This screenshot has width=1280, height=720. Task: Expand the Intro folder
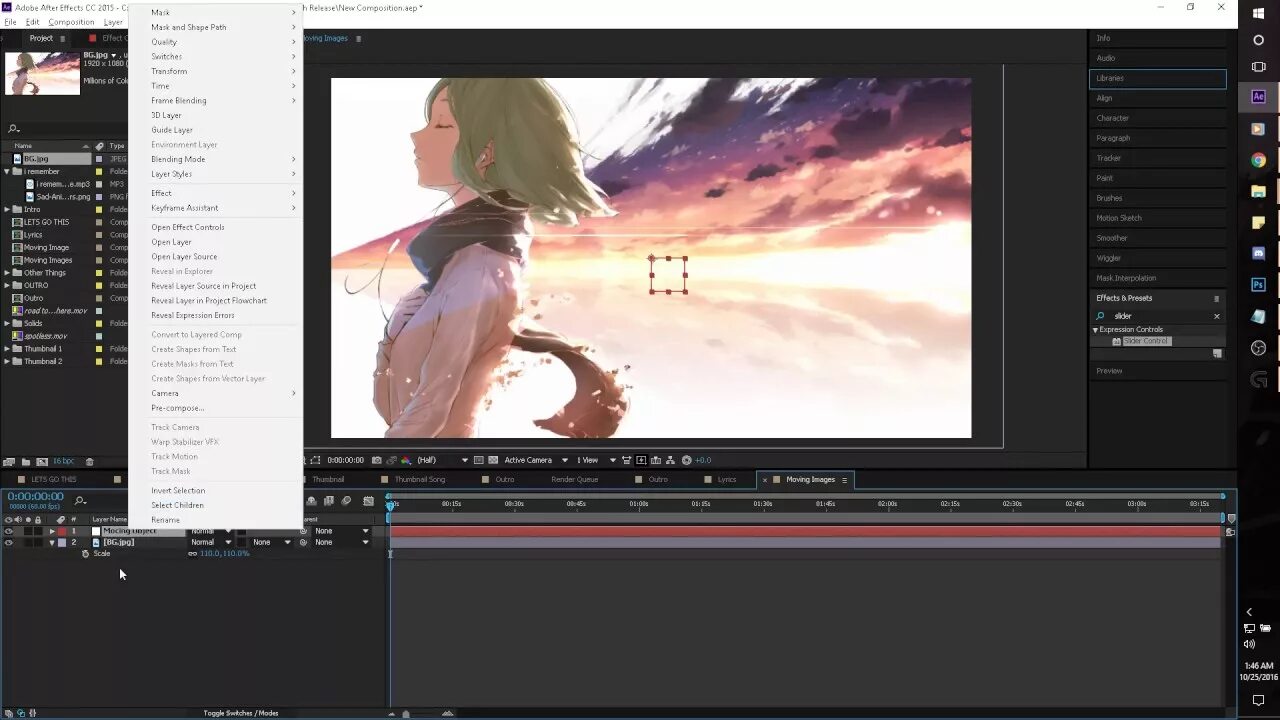tap(7, 210)
